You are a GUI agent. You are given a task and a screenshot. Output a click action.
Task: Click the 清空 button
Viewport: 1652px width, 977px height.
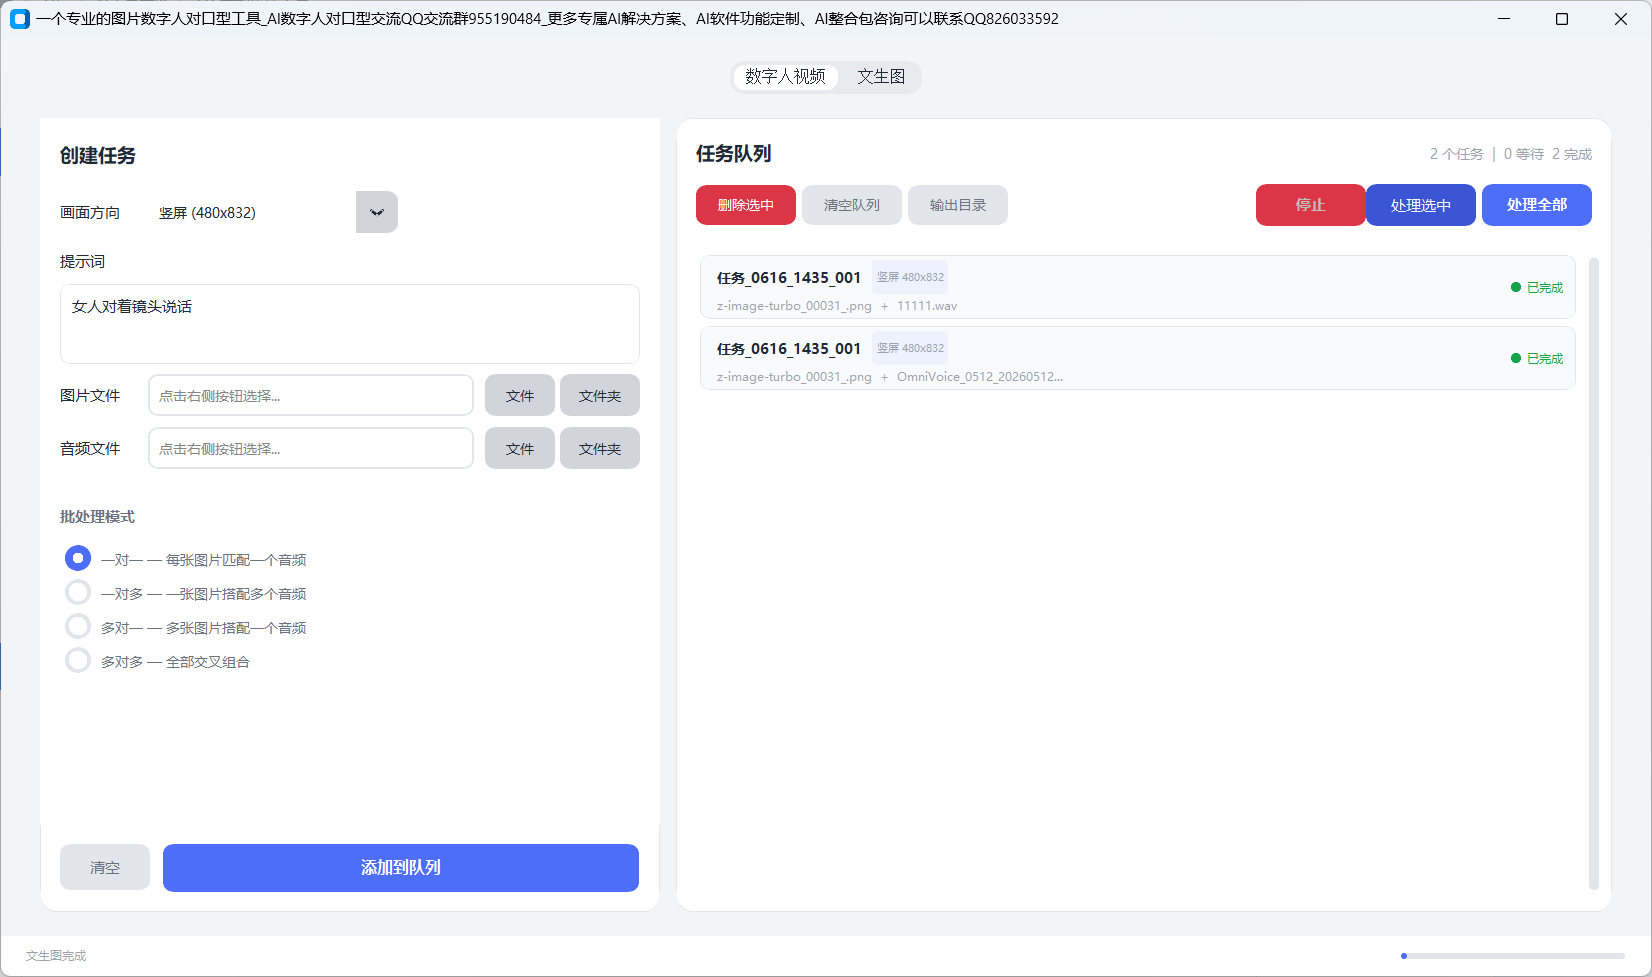click(x=105, y=867)
